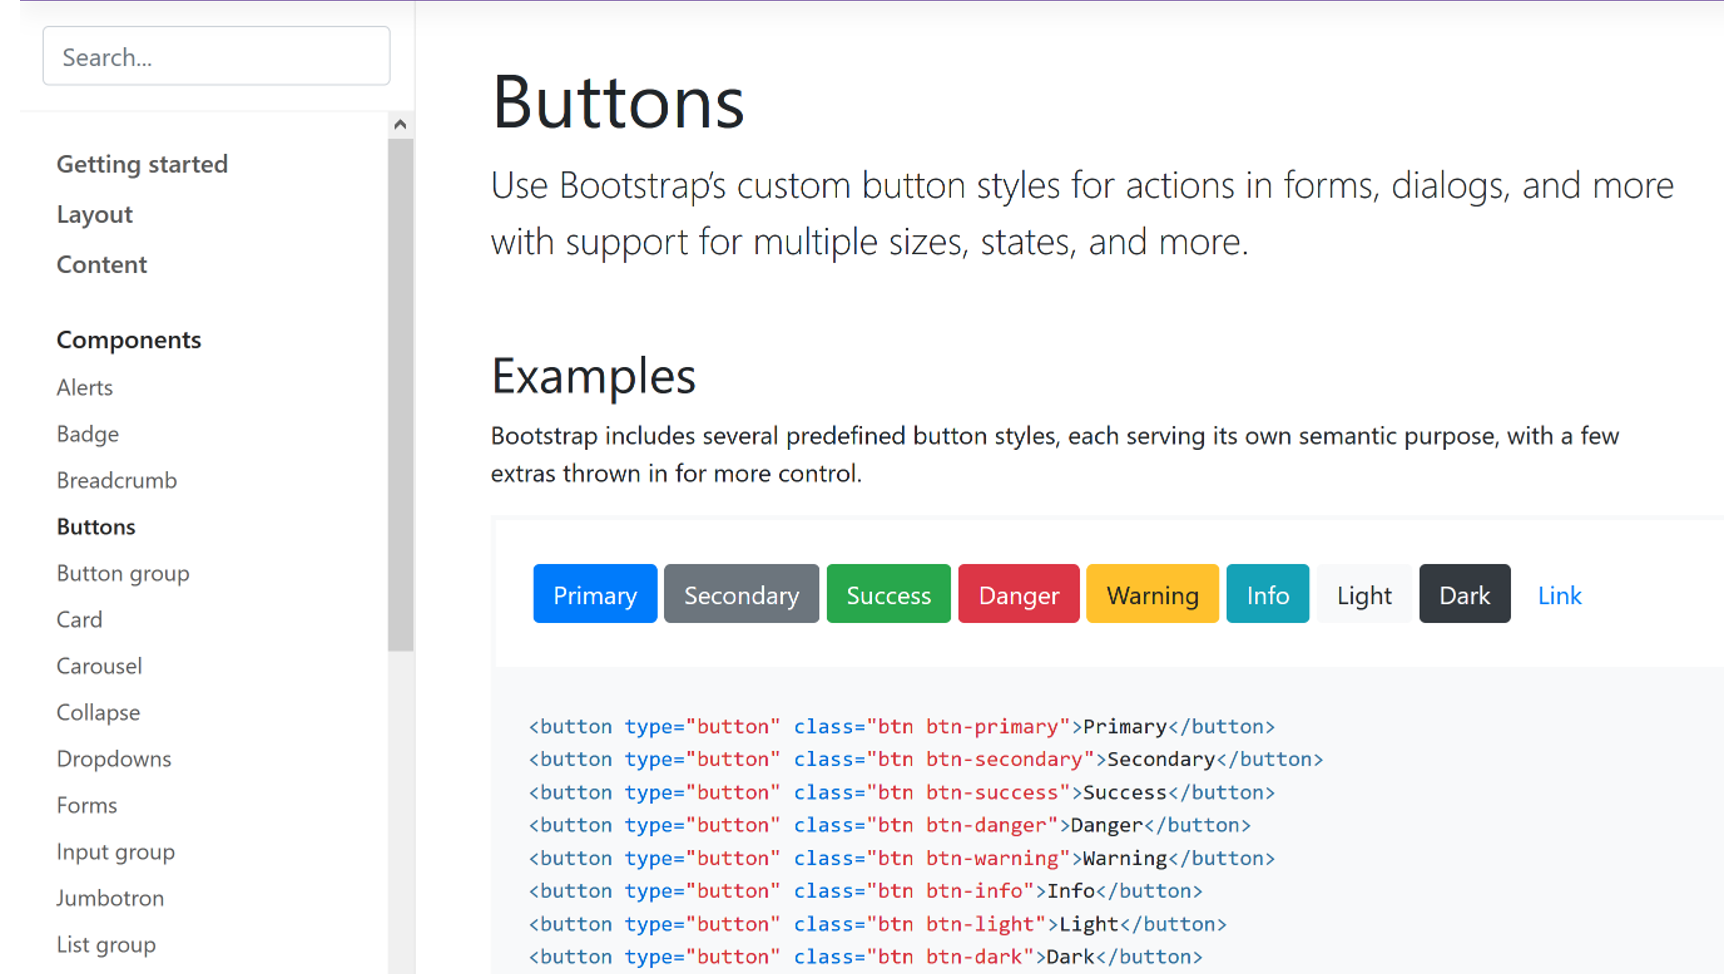Click the red Danger button
This screenshot has width=1724, height=974.
(1019, 594)
